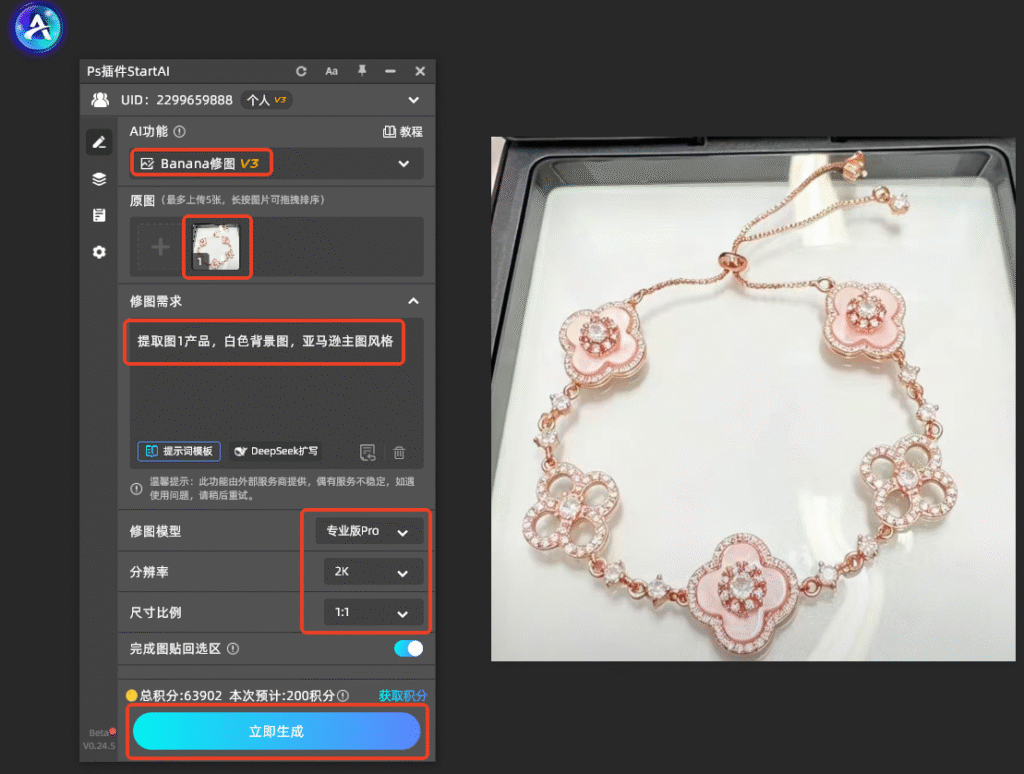Image resolution: width=1024 pixels, height=774 pixels.
Task: Click the Aa font size icon
Action: [332, 71]
